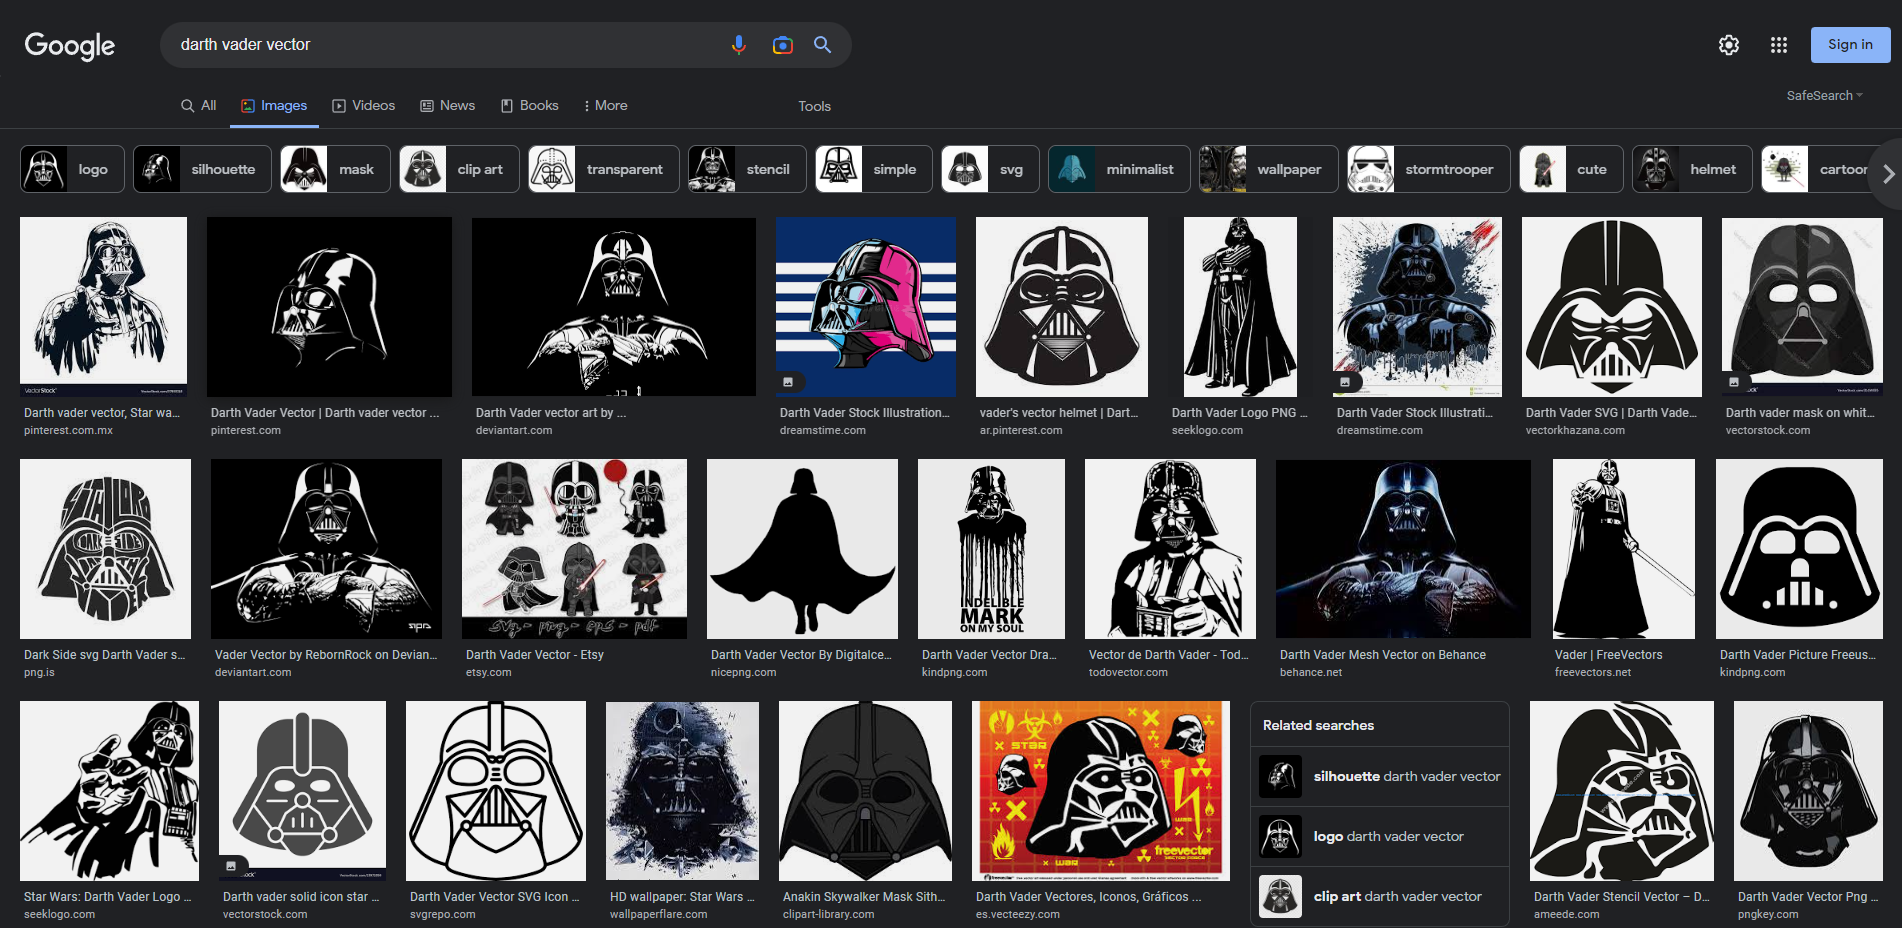The height and width of the screenshot is (928, 1902).
Task: Open the es.vecteezy.com red-orange Vader image
Action: pyautogui.click(x=1101, y=791)
